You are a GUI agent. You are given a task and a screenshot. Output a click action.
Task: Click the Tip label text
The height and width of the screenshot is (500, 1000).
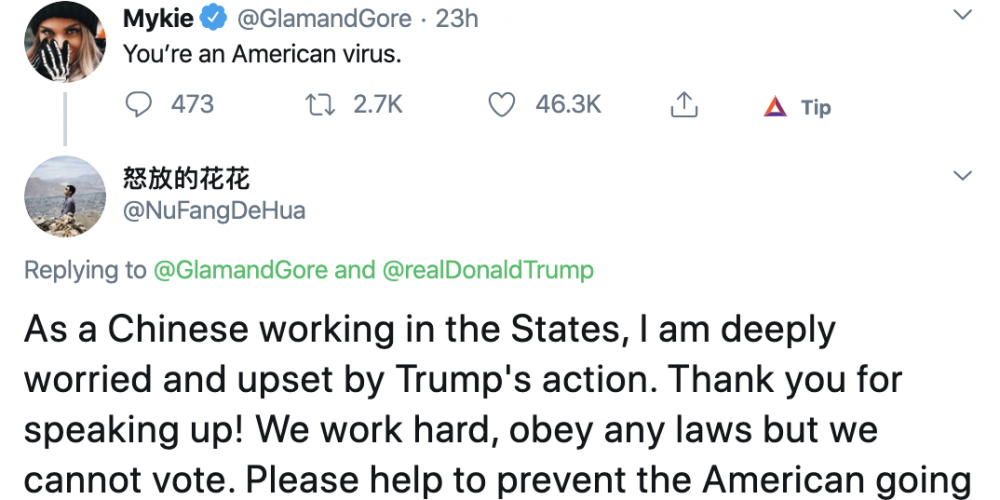point(816,107)
